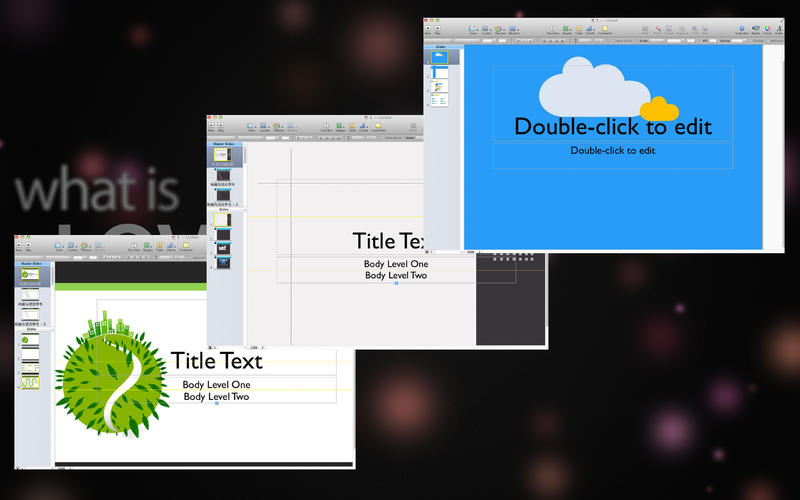This screenshot has width=800, height=500.
Task: Open View menu in middle gray window toolbar
Action: [251, 127]
